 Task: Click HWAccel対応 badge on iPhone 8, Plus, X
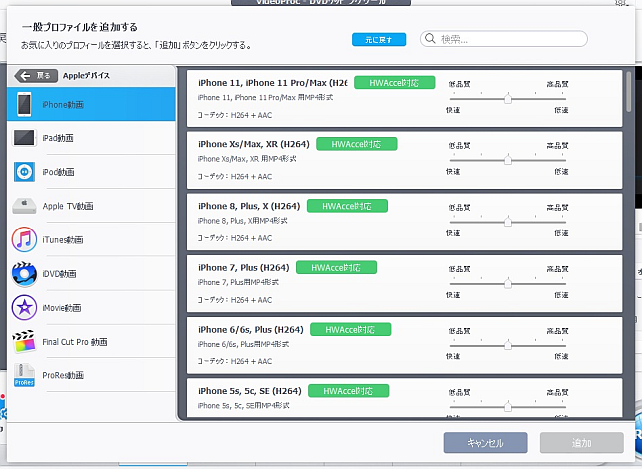tap(347, 206)
